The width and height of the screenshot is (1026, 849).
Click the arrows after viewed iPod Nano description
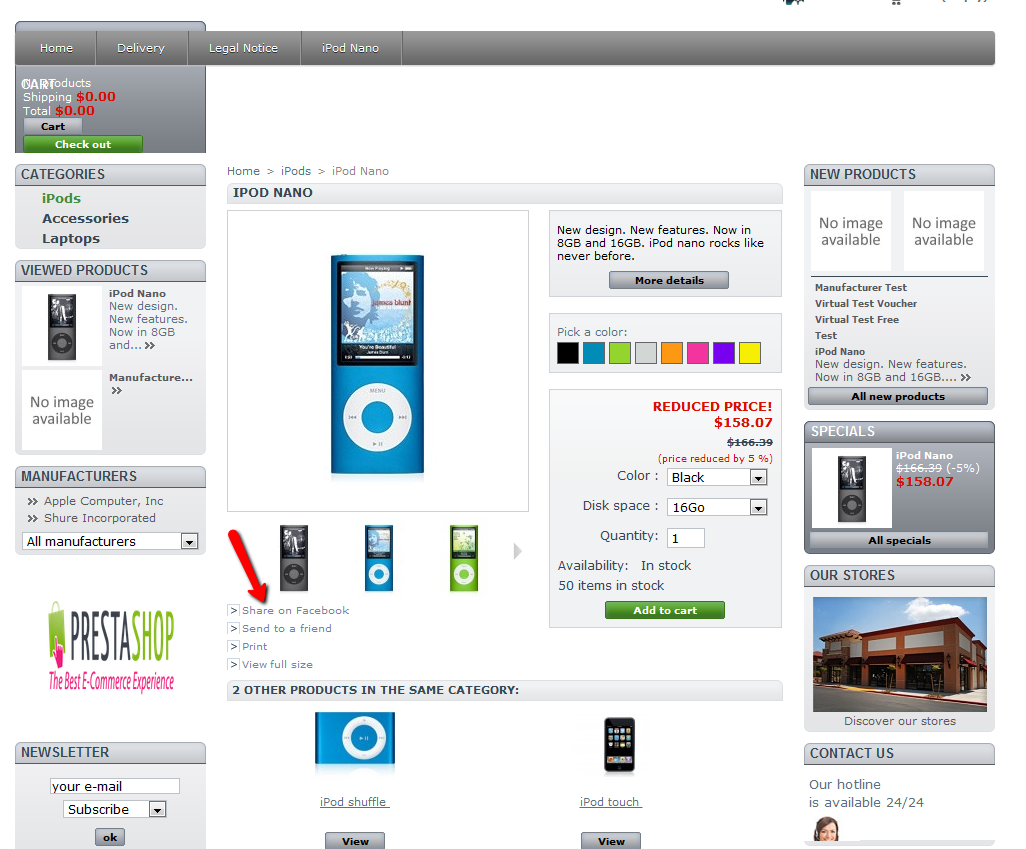(150, 346)
